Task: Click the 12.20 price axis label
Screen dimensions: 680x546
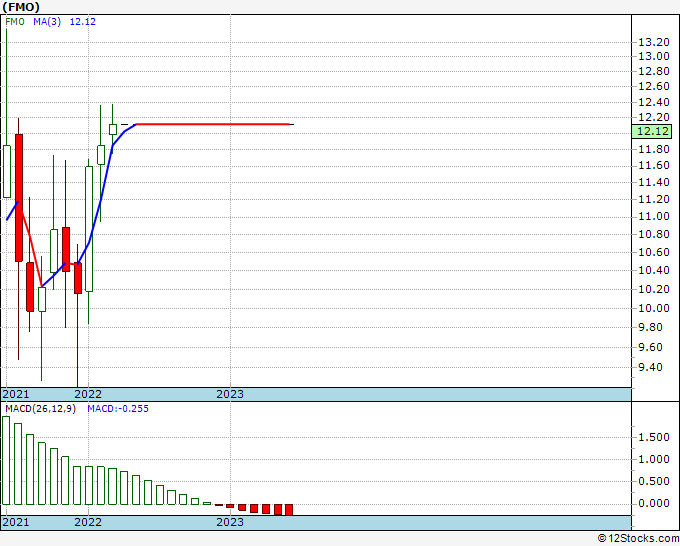Action: click(654, 117)
